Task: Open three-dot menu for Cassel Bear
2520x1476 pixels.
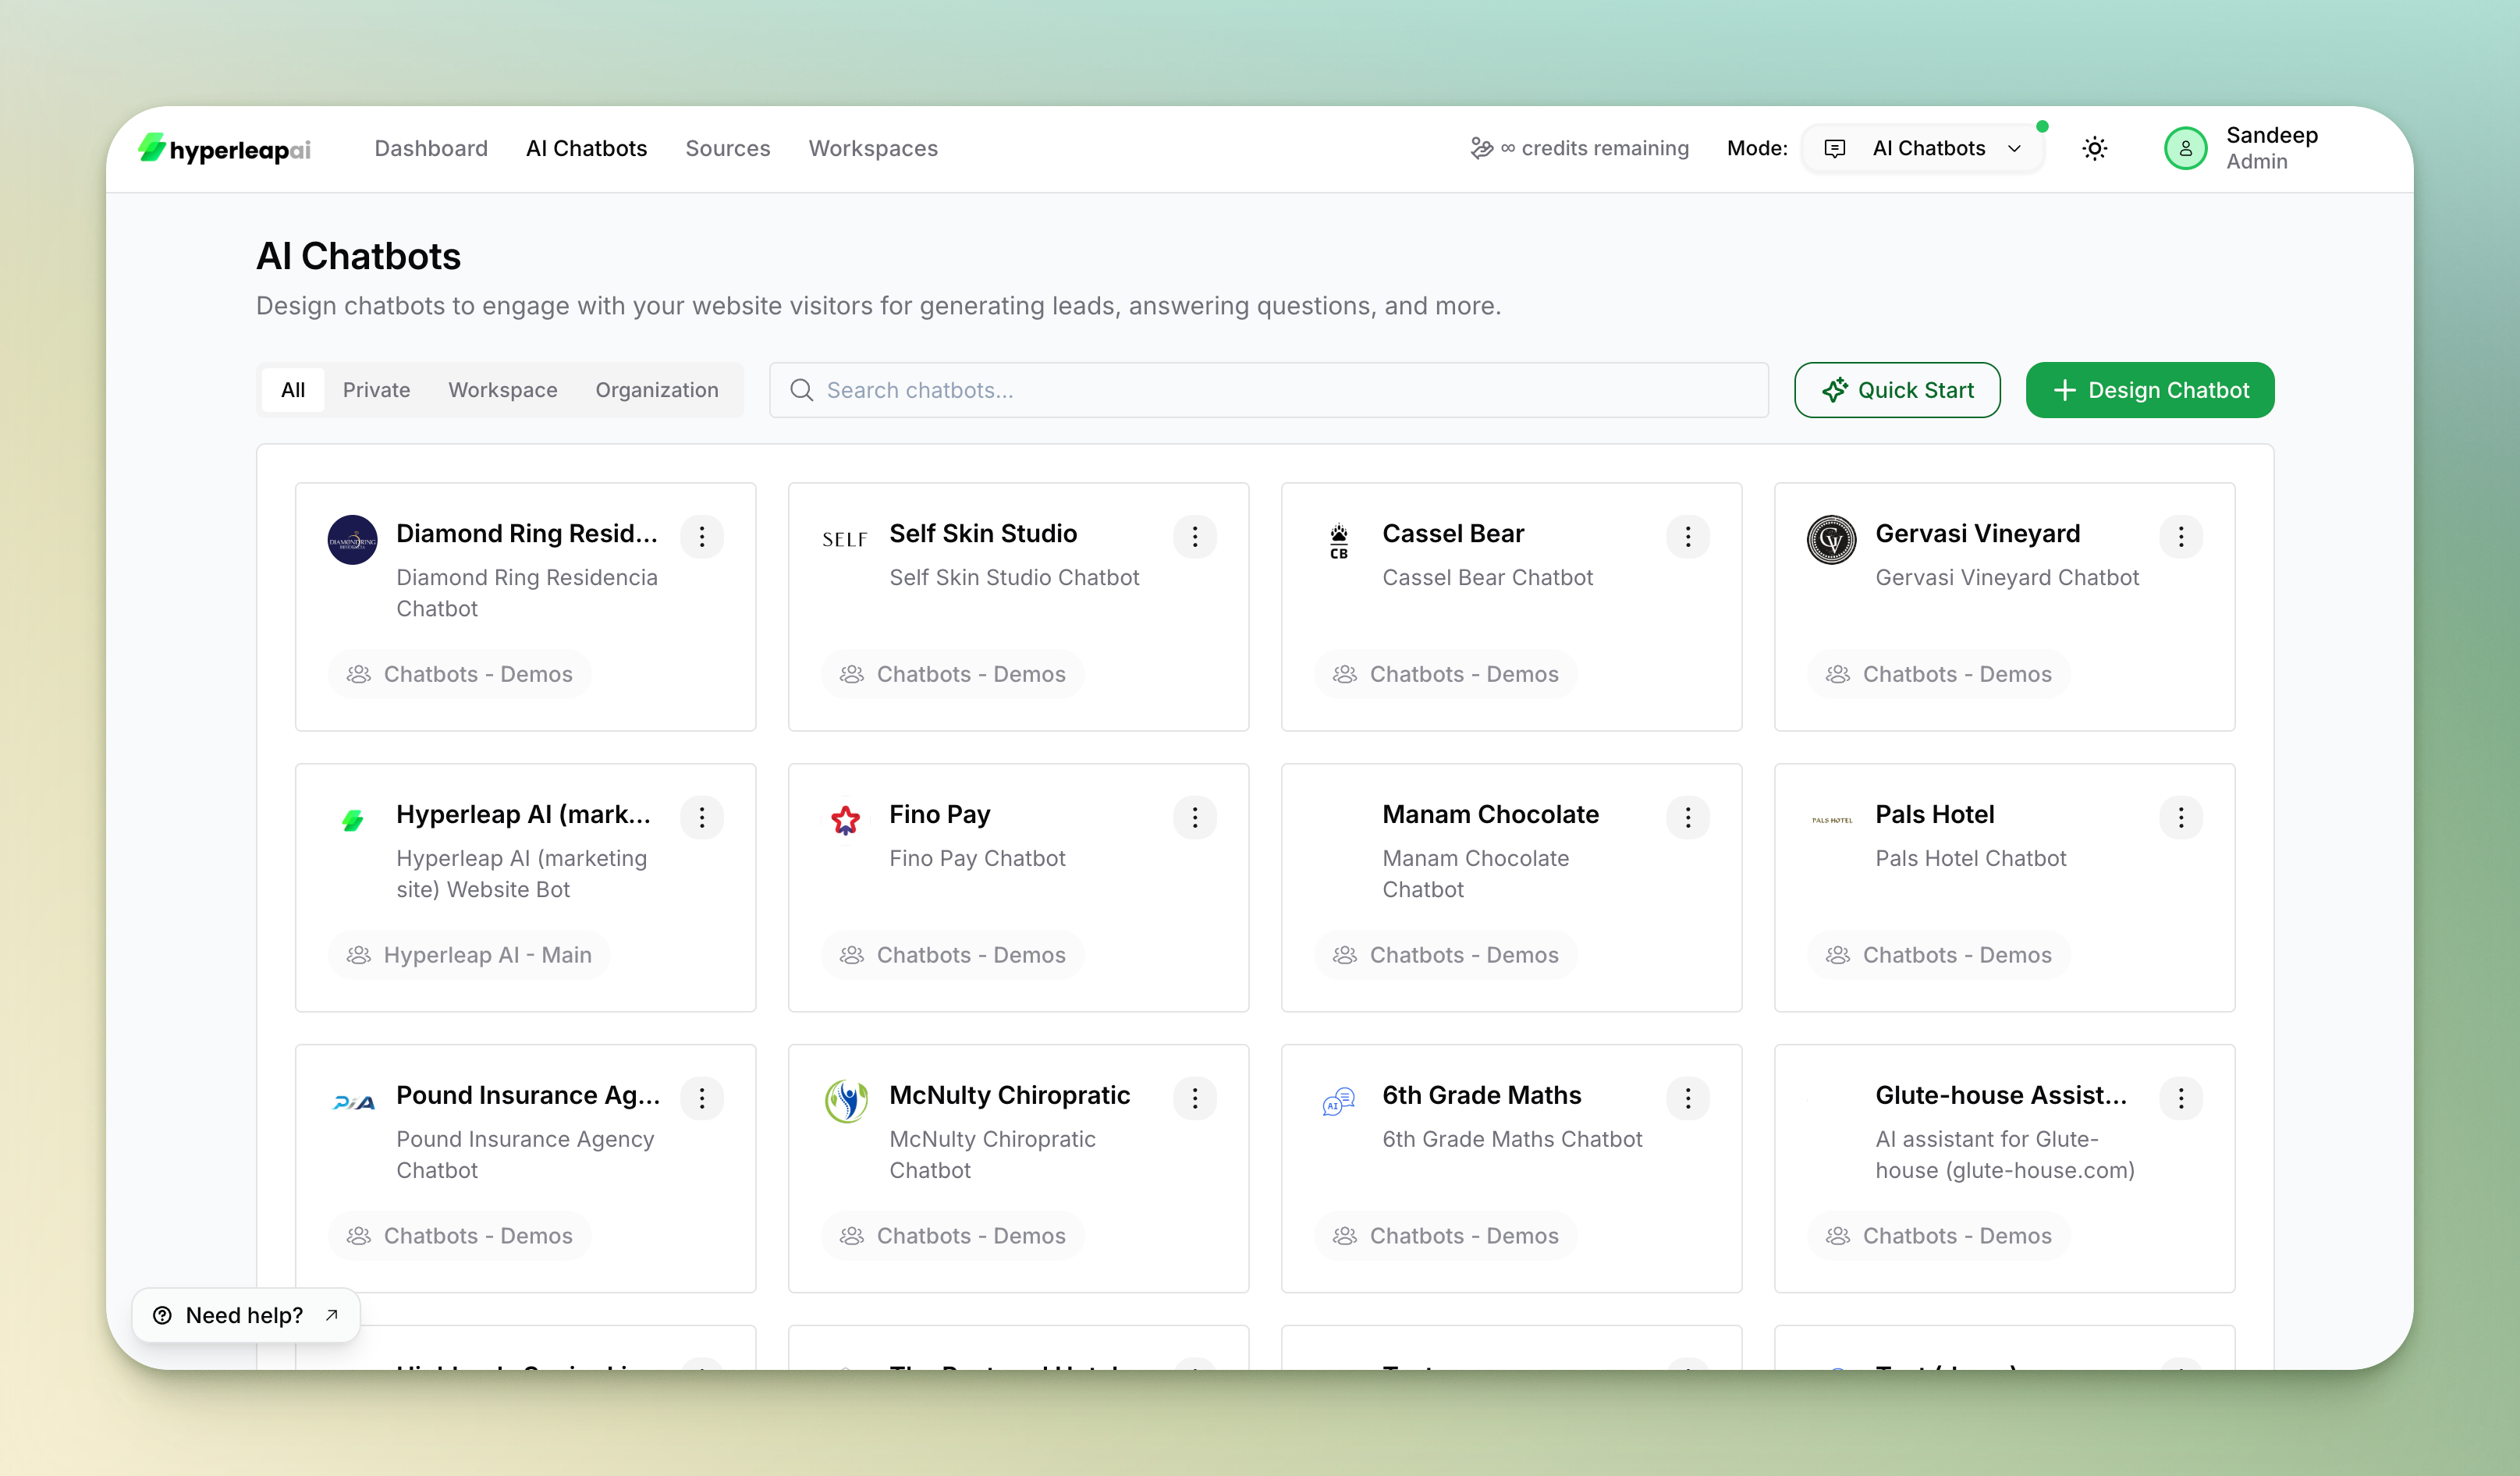Action: point(1687,537)
